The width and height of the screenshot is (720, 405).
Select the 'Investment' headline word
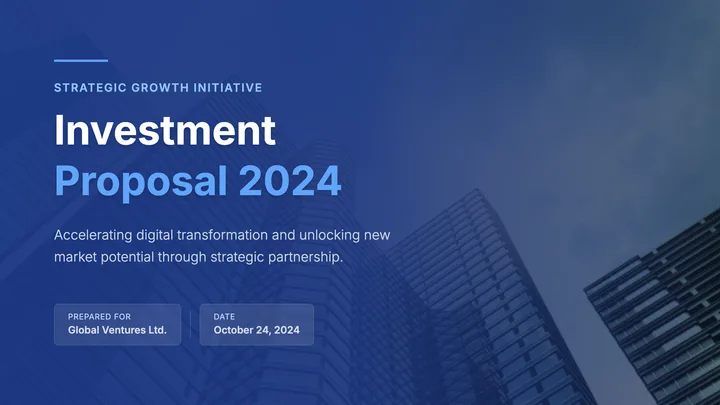click(165, 130)
